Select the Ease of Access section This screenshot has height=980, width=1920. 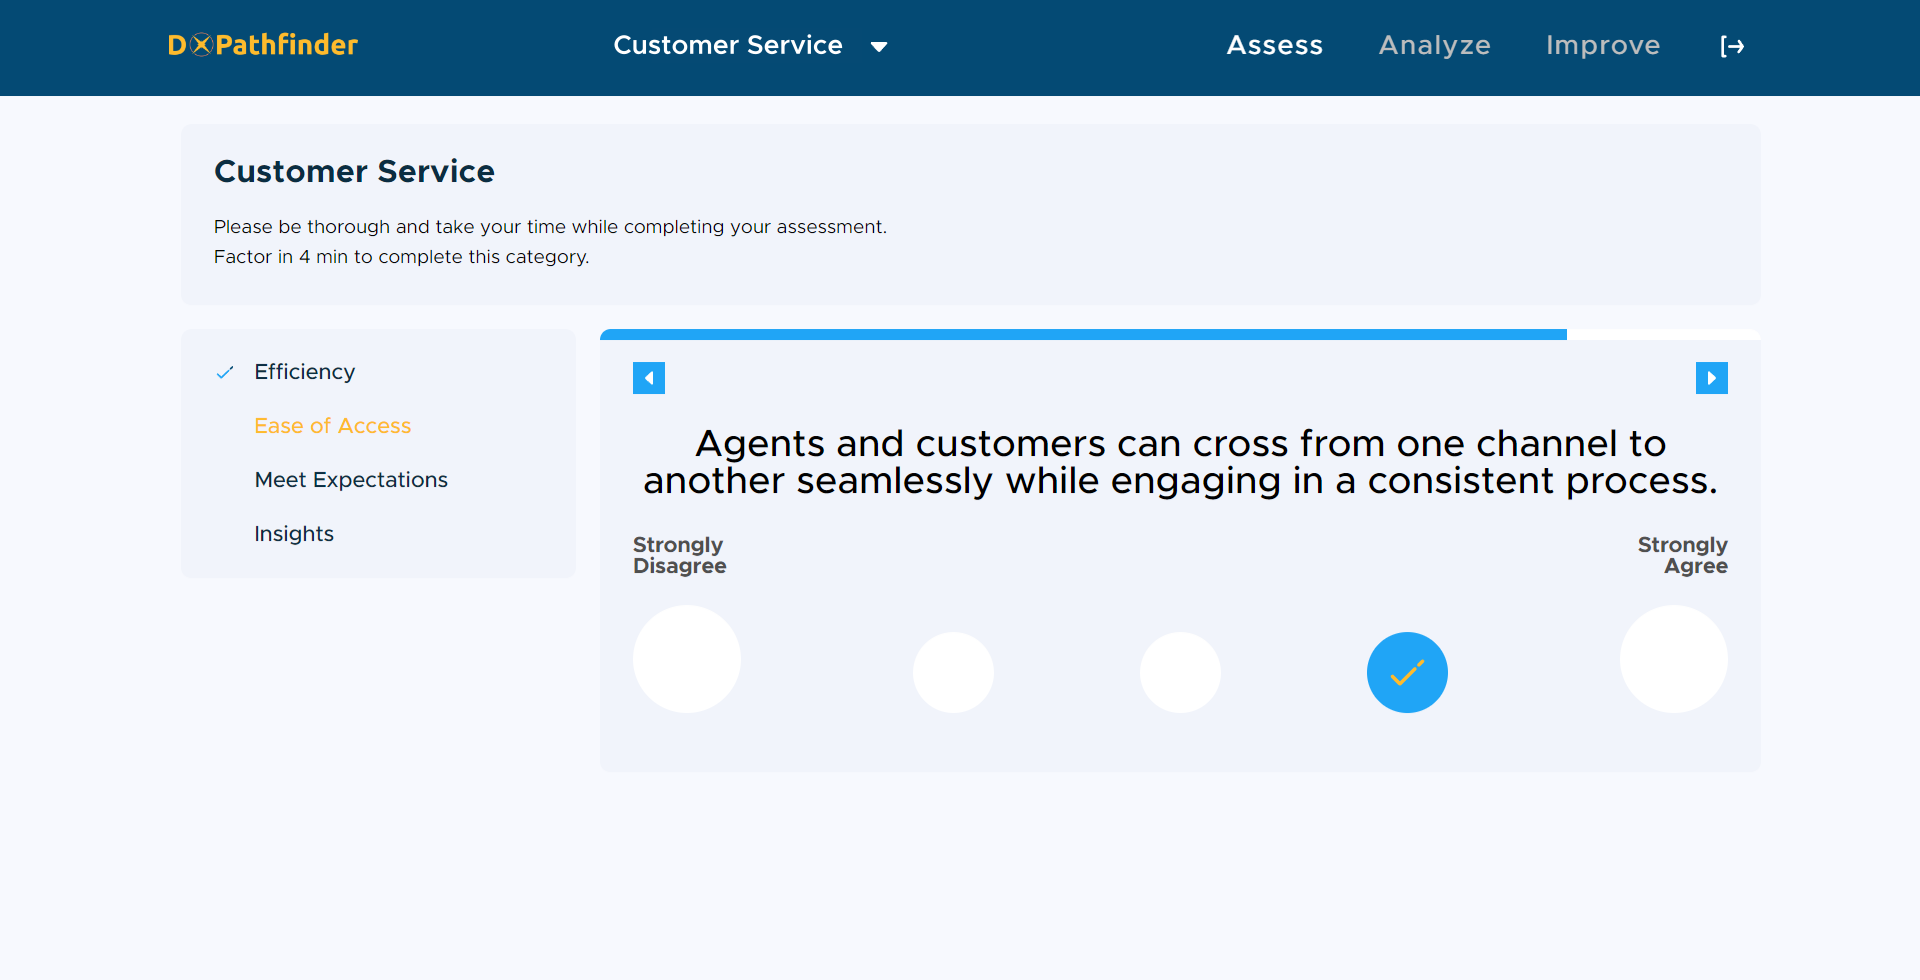pos(332,426)
